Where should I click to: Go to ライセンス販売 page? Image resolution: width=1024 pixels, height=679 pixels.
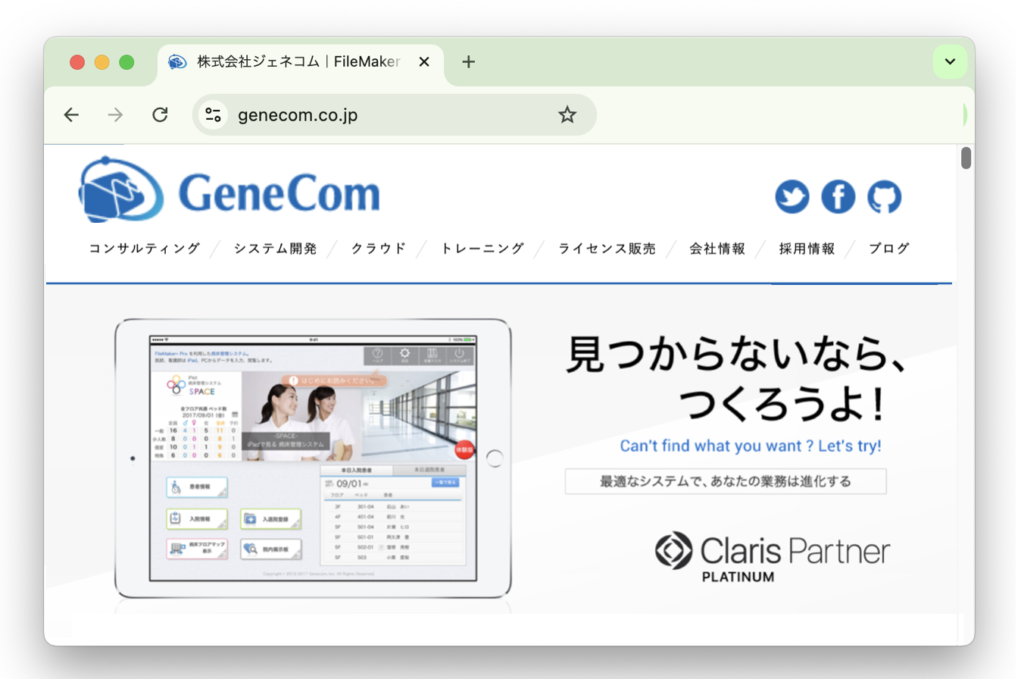(x=607, y=249)
